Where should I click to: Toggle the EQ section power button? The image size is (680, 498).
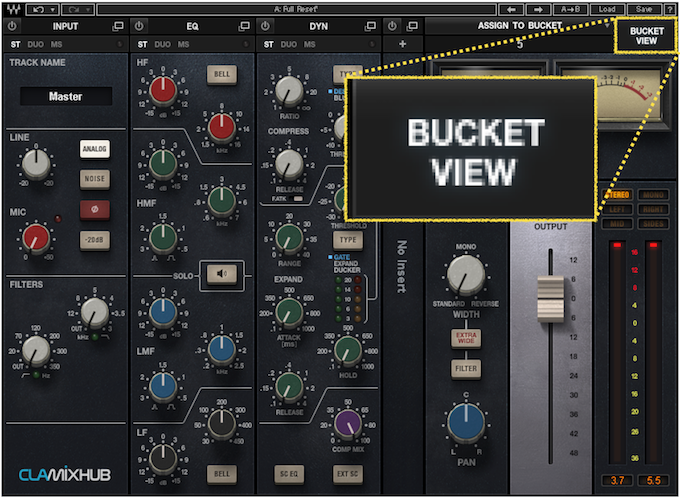[139, 26]
